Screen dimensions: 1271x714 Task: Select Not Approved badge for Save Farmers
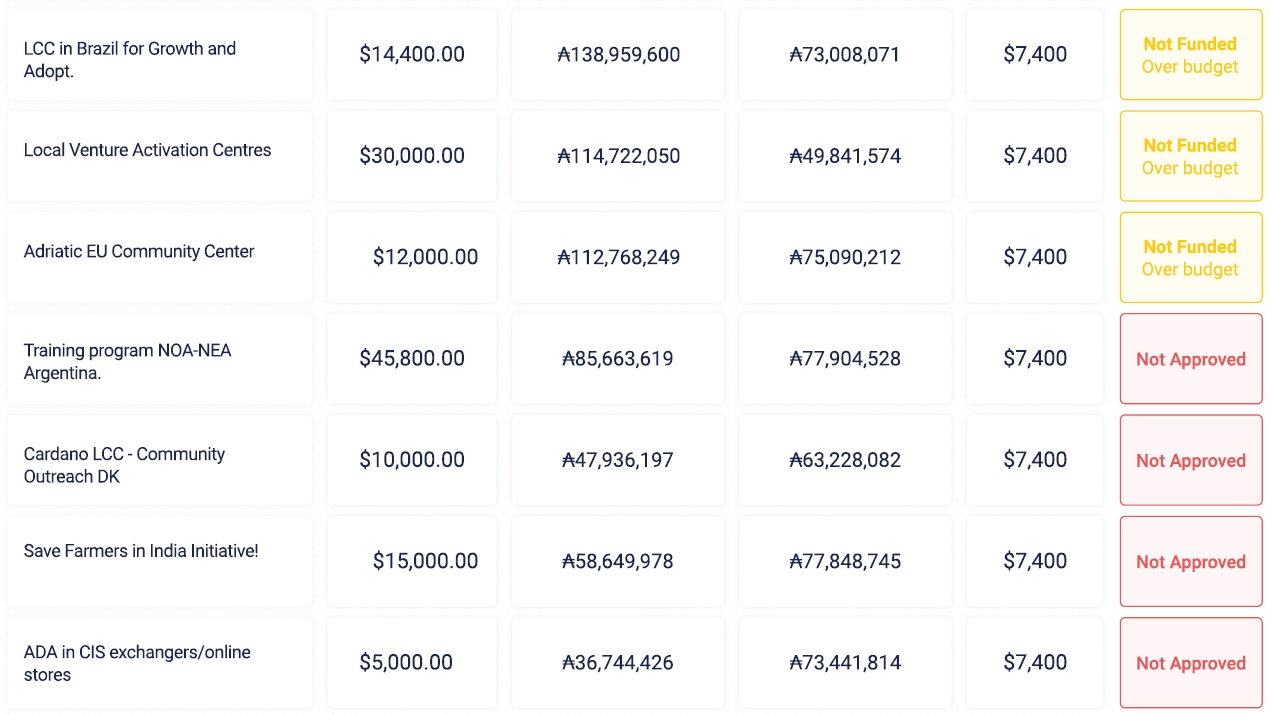[x=1190, y=562]
